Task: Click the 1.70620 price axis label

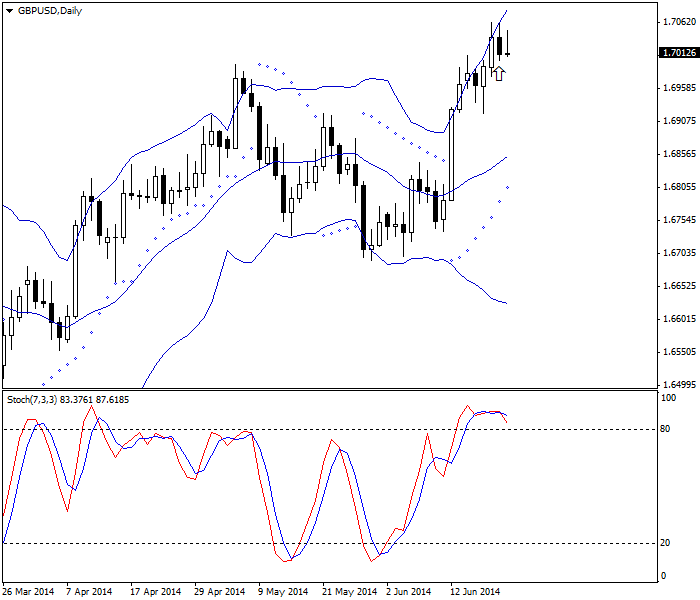Action: pos(678,21)
